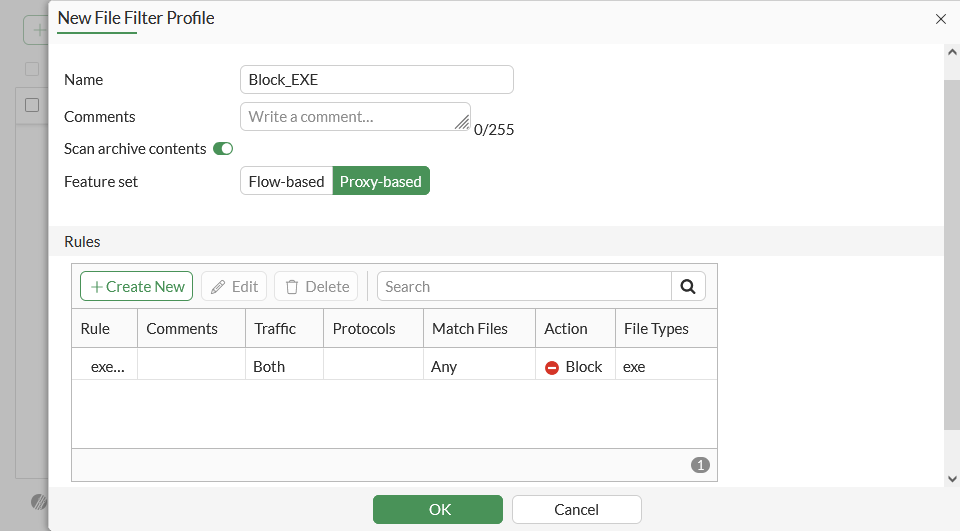Toggle Scan archive contents off
Image resolution: width=960 pixels, height=531 pixels.
(x=223, y=149)
